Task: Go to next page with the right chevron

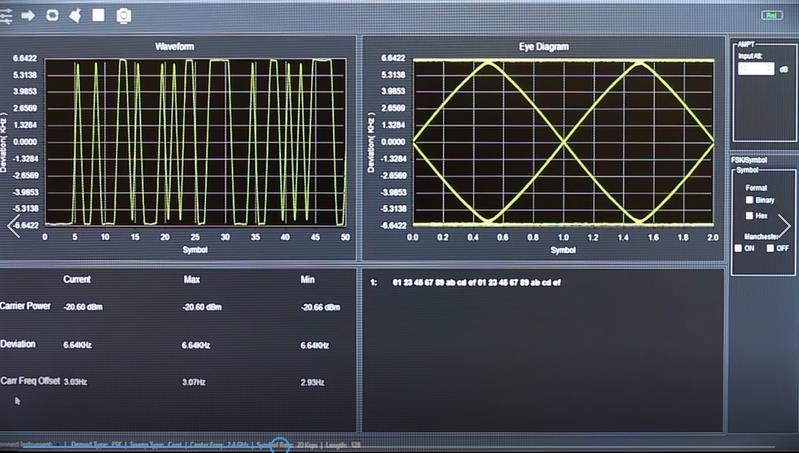Action: coord(785,226)
